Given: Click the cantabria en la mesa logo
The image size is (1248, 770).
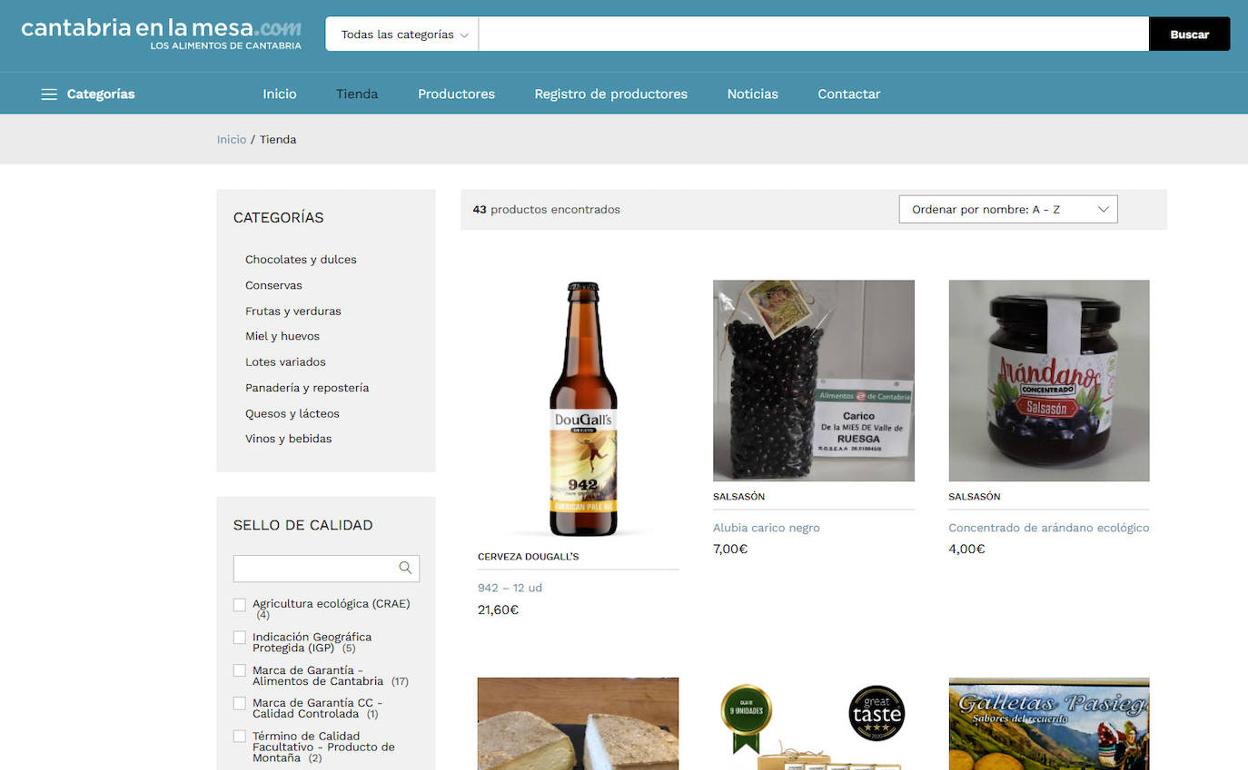Looking at the screenshot, I should (x=161, y=33).
